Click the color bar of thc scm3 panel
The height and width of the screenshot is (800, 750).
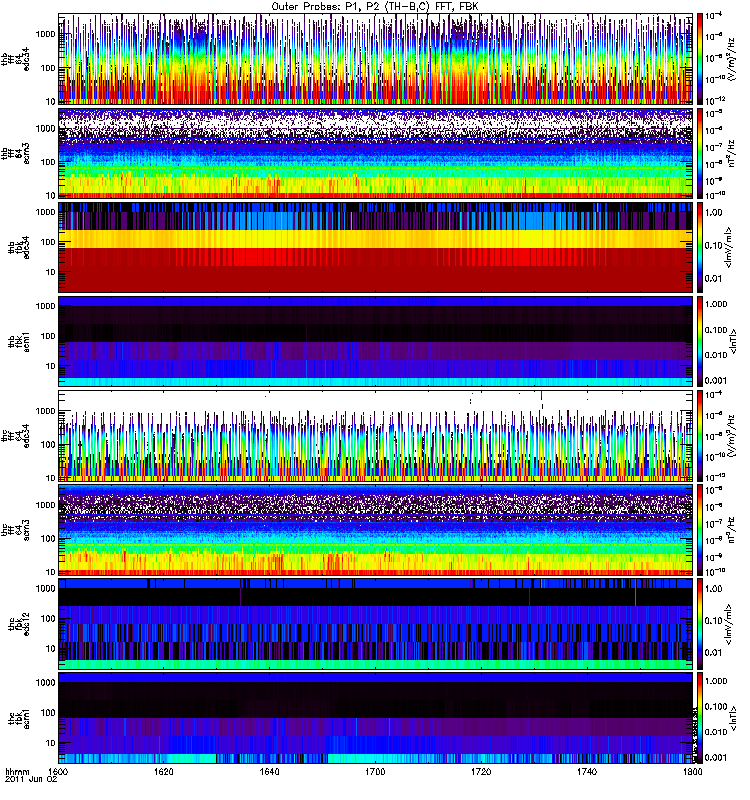[x=701, y=529]
